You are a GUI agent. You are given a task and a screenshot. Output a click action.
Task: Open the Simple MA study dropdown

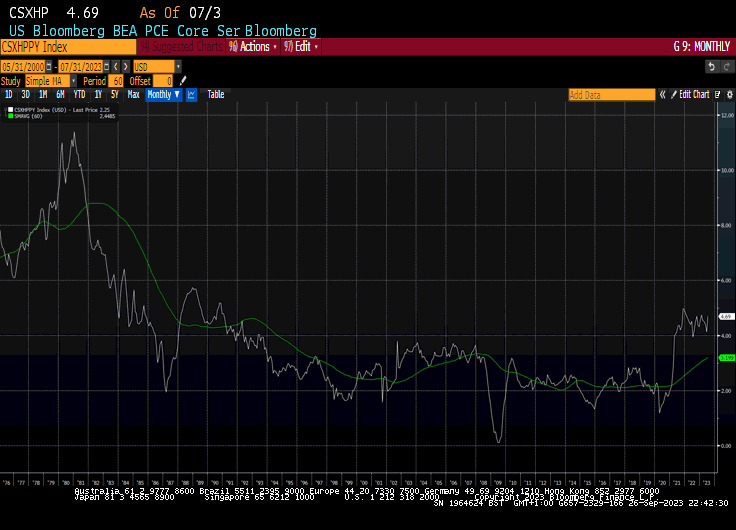tap(50, 80)
